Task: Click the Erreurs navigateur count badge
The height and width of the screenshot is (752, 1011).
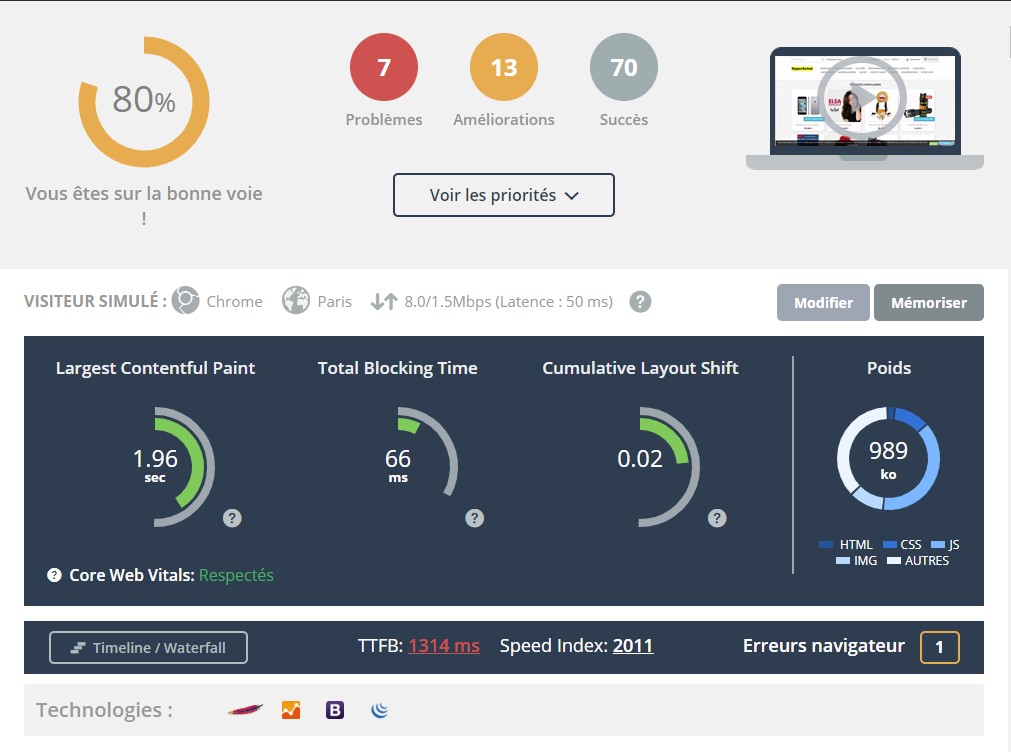Action: pyautogui.click(x=939, y=647)
